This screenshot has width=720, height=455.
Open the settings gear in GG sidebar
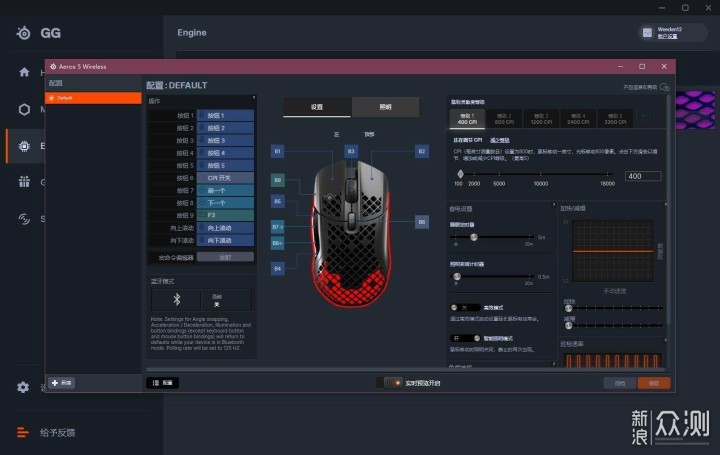[x=23, y=387]
